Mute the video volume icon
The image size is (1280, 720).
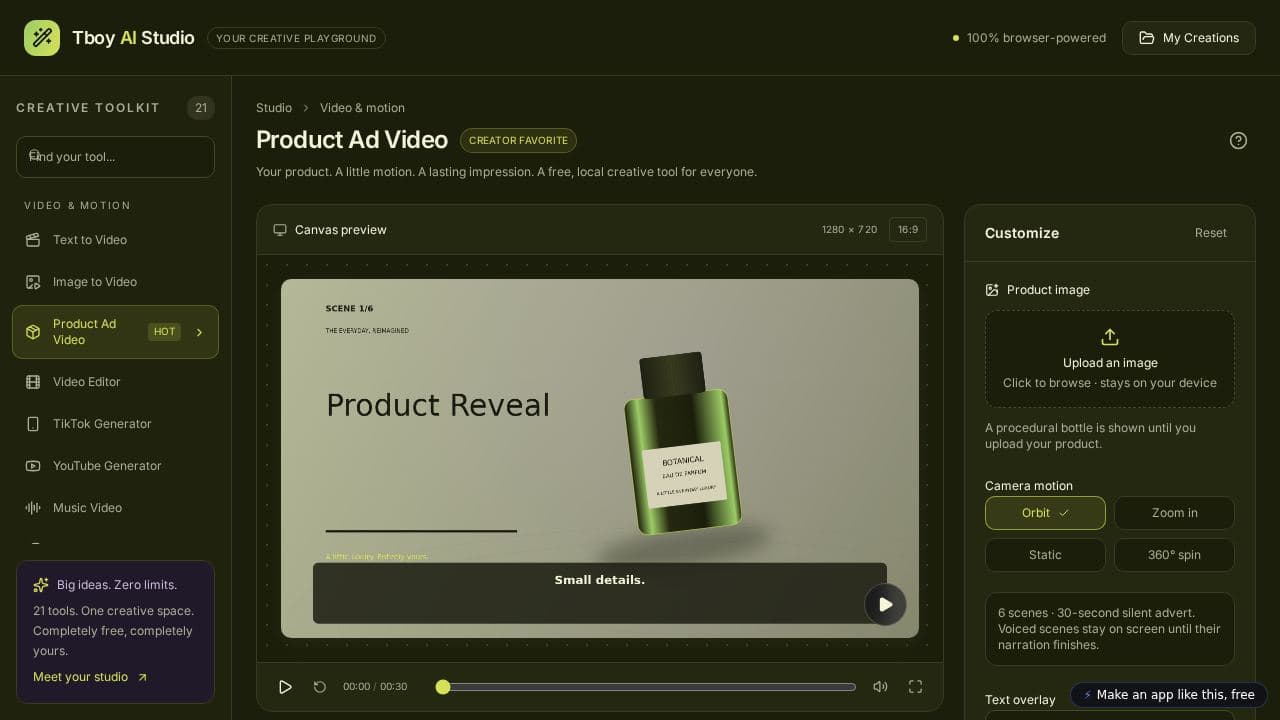click(880, 687)
